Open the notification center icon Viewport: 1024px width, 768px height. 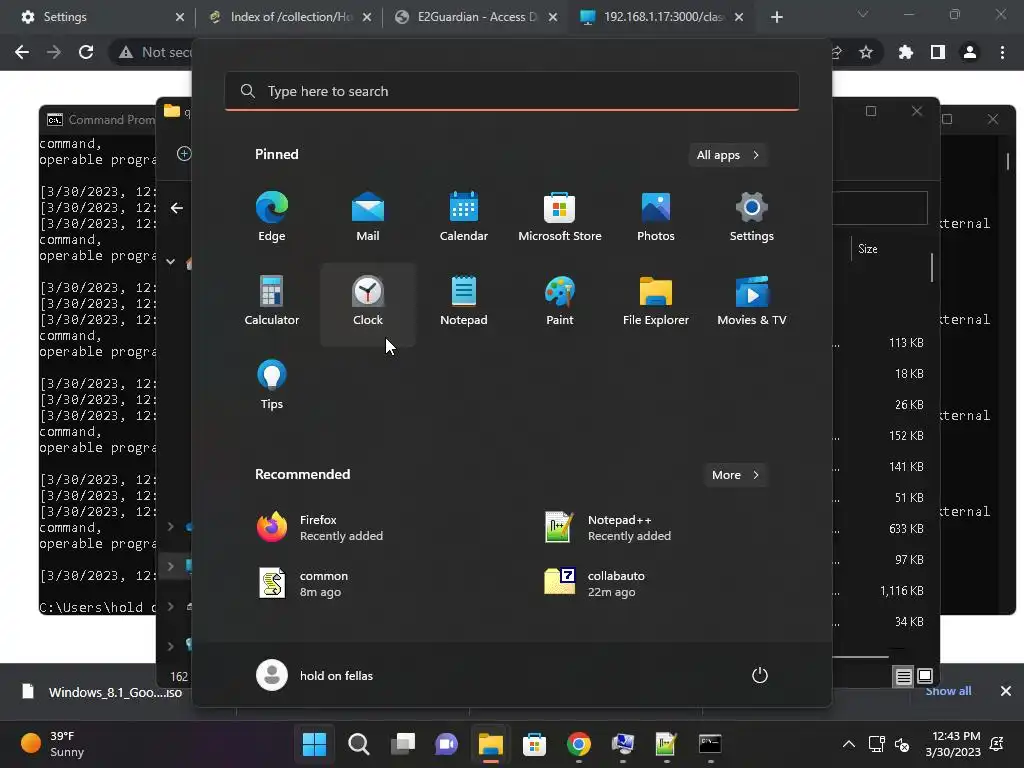click(997, 744)
